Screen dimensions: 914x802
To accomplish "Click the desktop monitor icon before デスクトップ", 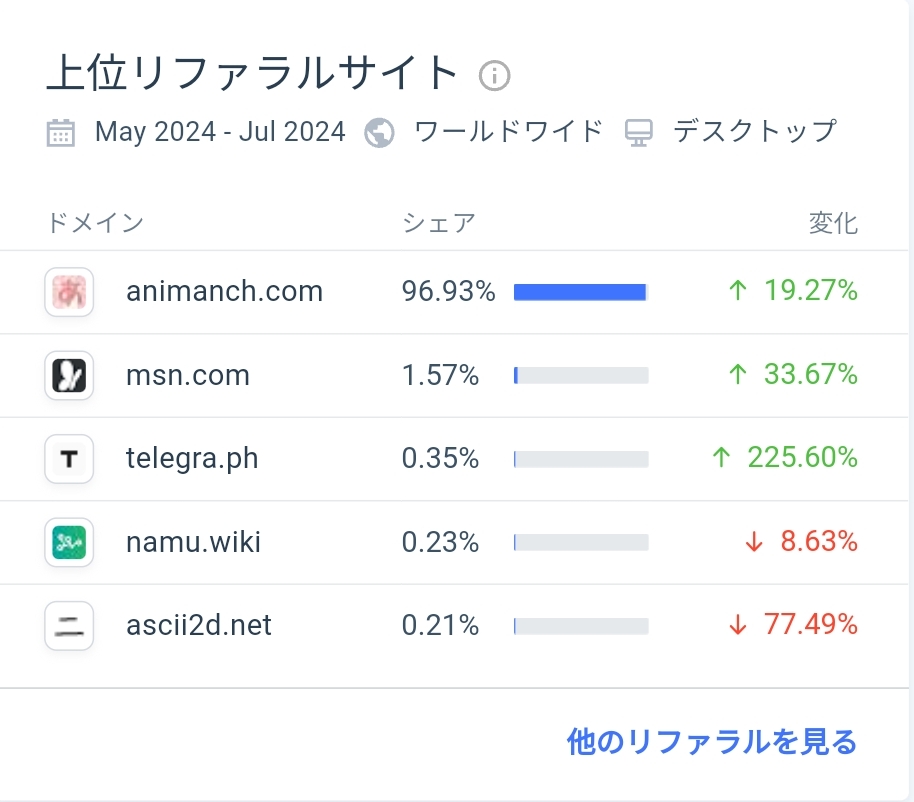I will point(639,133).
